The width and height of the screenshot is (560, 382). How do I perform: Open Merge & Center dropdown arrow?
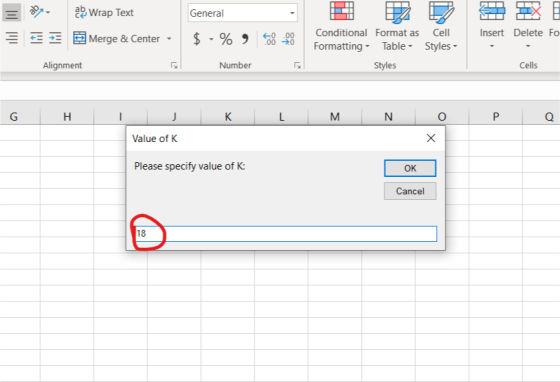169,38
